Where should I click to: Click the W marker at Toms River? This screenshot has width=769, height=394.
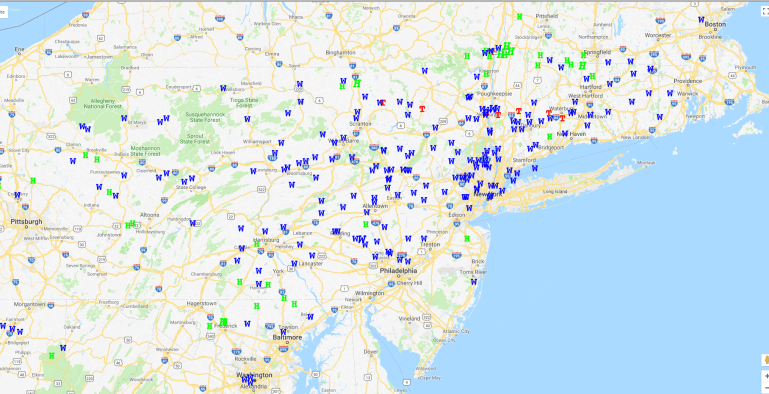(x=474, y=282)
